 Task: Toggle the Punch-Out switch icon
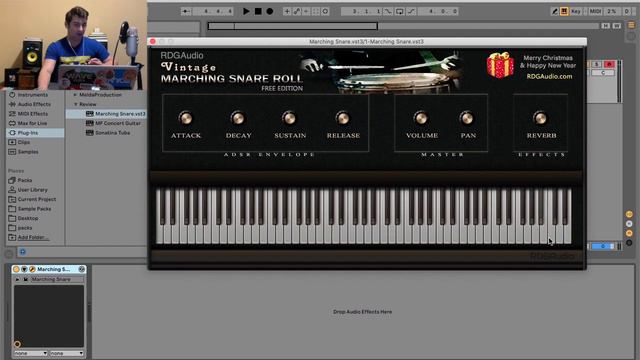[411, 11]
